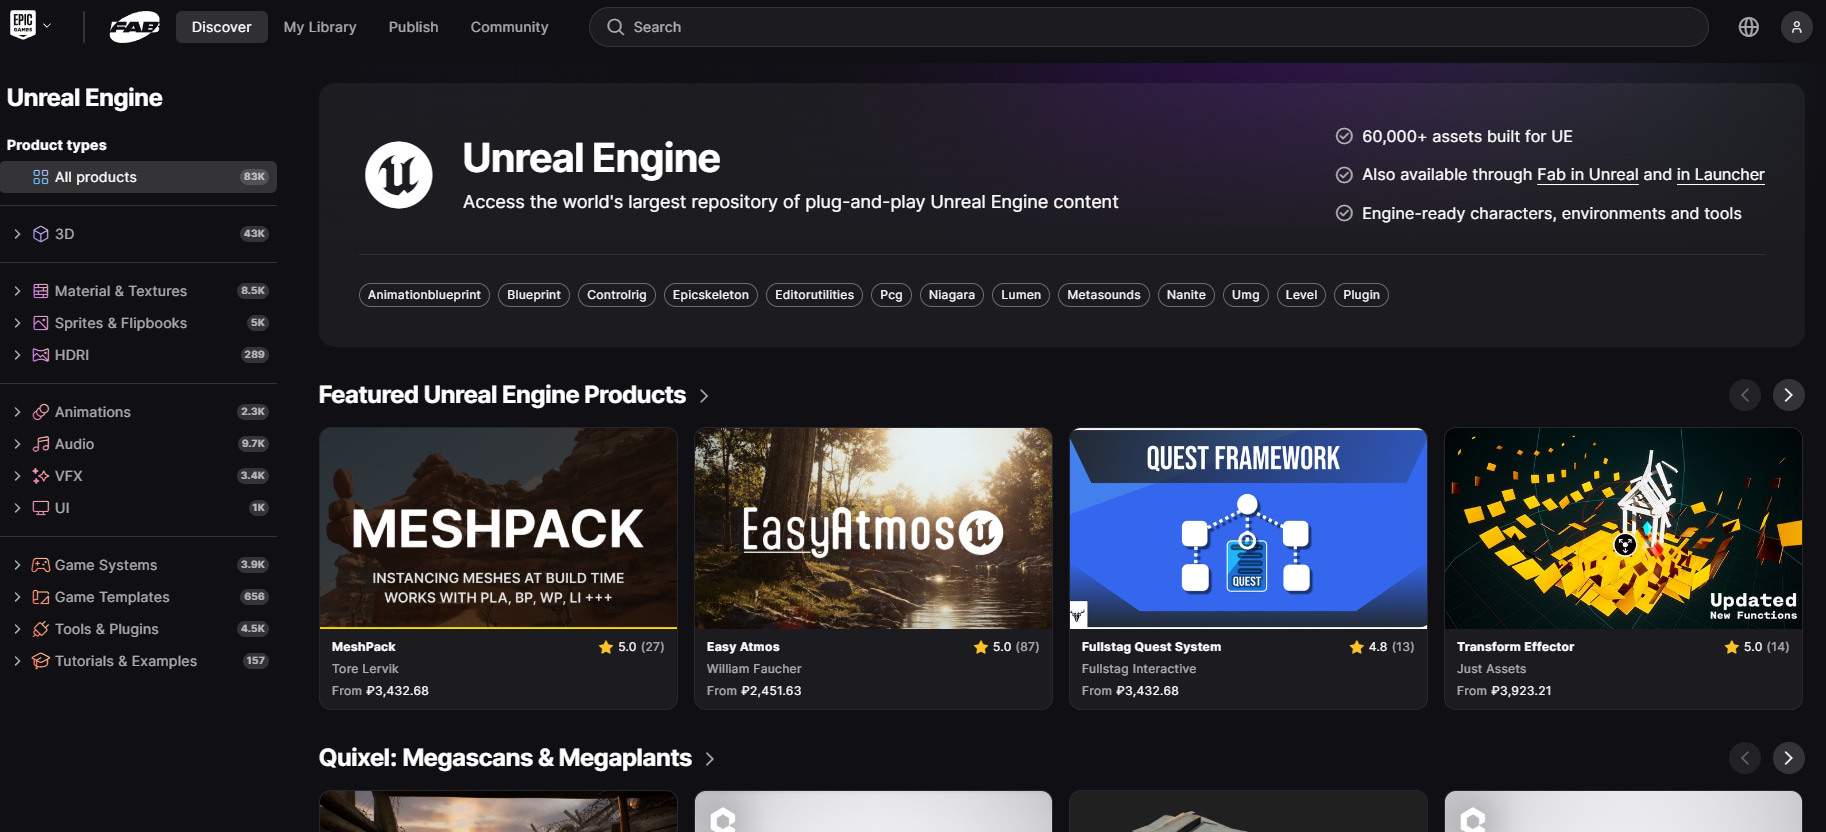
Task: Open the Easy Atmos product thumbnail
Action: pyautogui.click(x=873, y=528)
